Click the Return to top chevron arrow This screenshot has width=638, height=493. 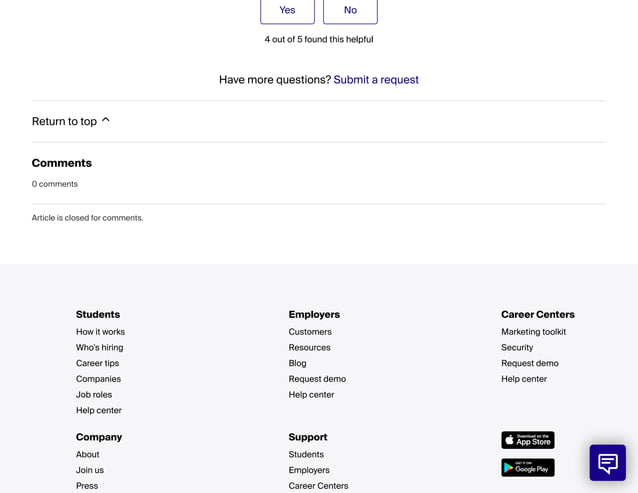coord(106,120)
